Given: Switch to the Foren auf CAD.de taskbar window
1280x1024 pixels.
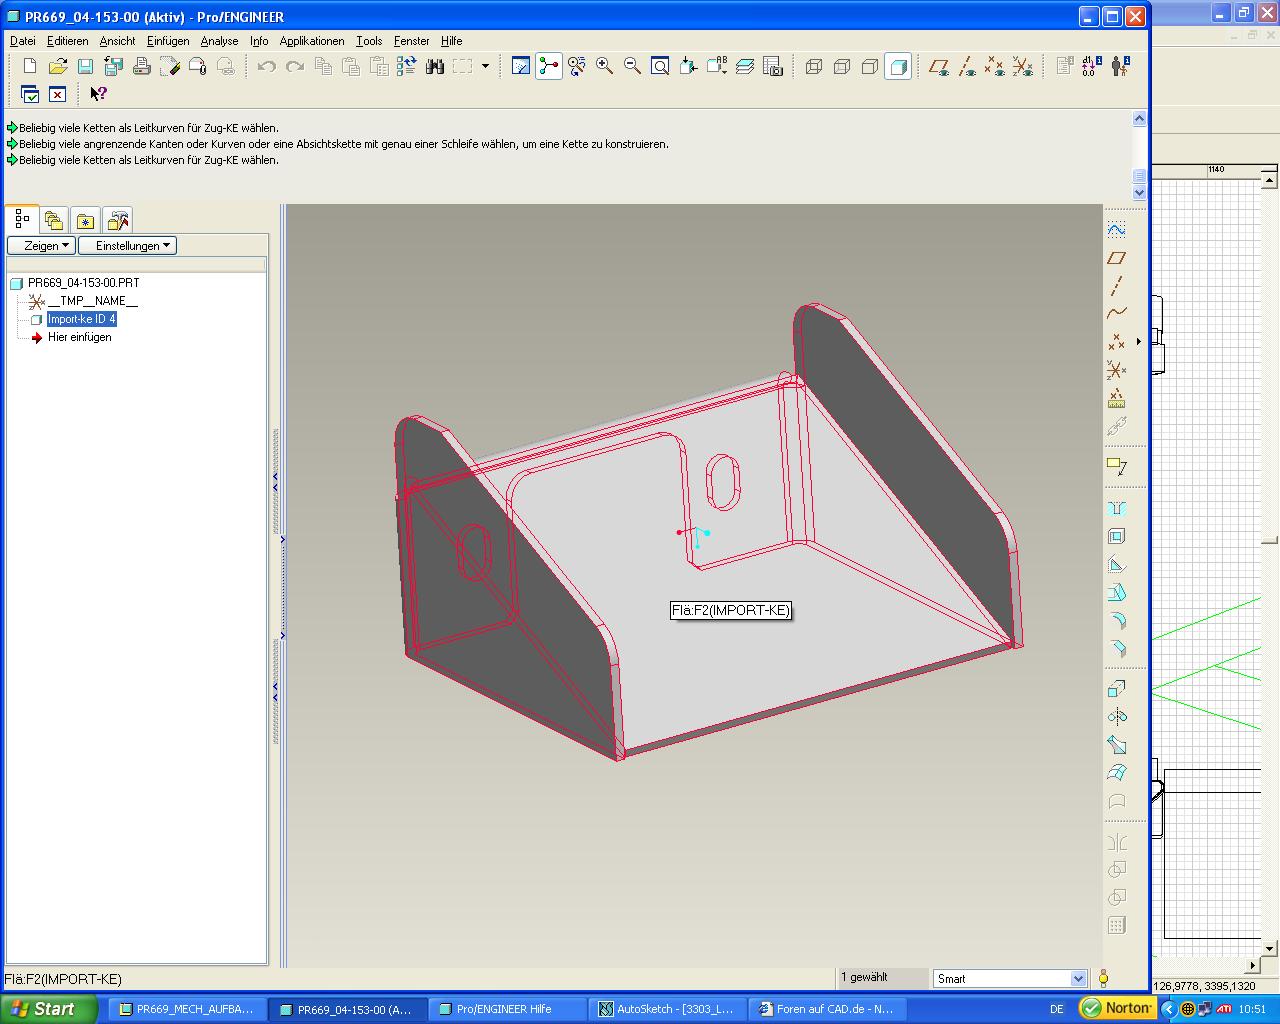Looking at the screenshot, I should pyautogui.click(x=830, y=1009).
